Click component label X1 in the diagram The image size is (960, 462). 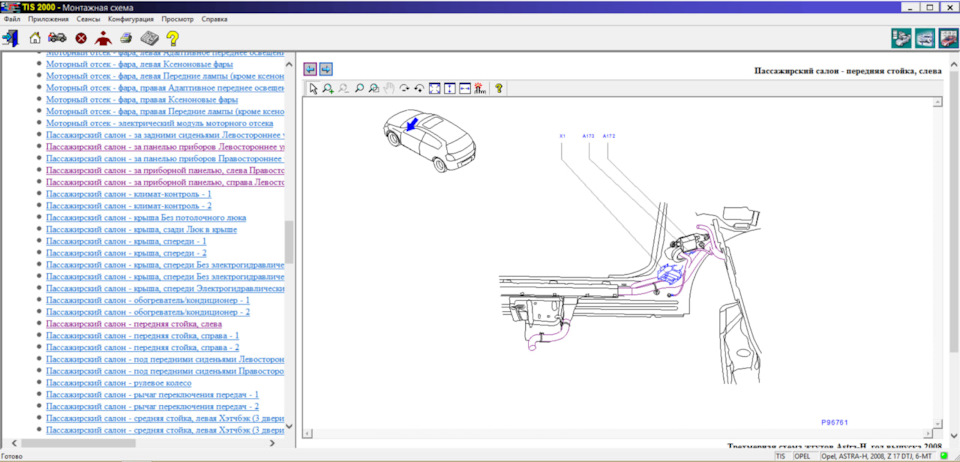pyautogui.click(x=562, y=136)
